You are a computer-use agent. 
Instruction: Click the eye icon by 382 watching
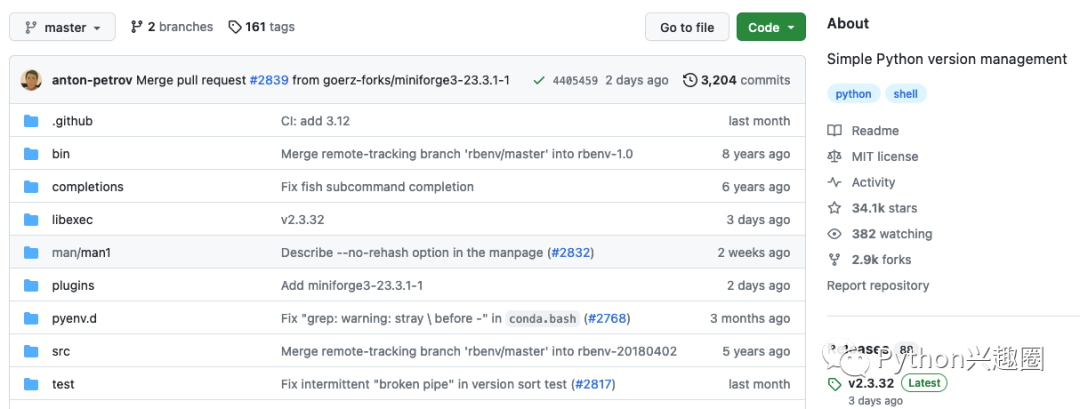click(835, 234)
